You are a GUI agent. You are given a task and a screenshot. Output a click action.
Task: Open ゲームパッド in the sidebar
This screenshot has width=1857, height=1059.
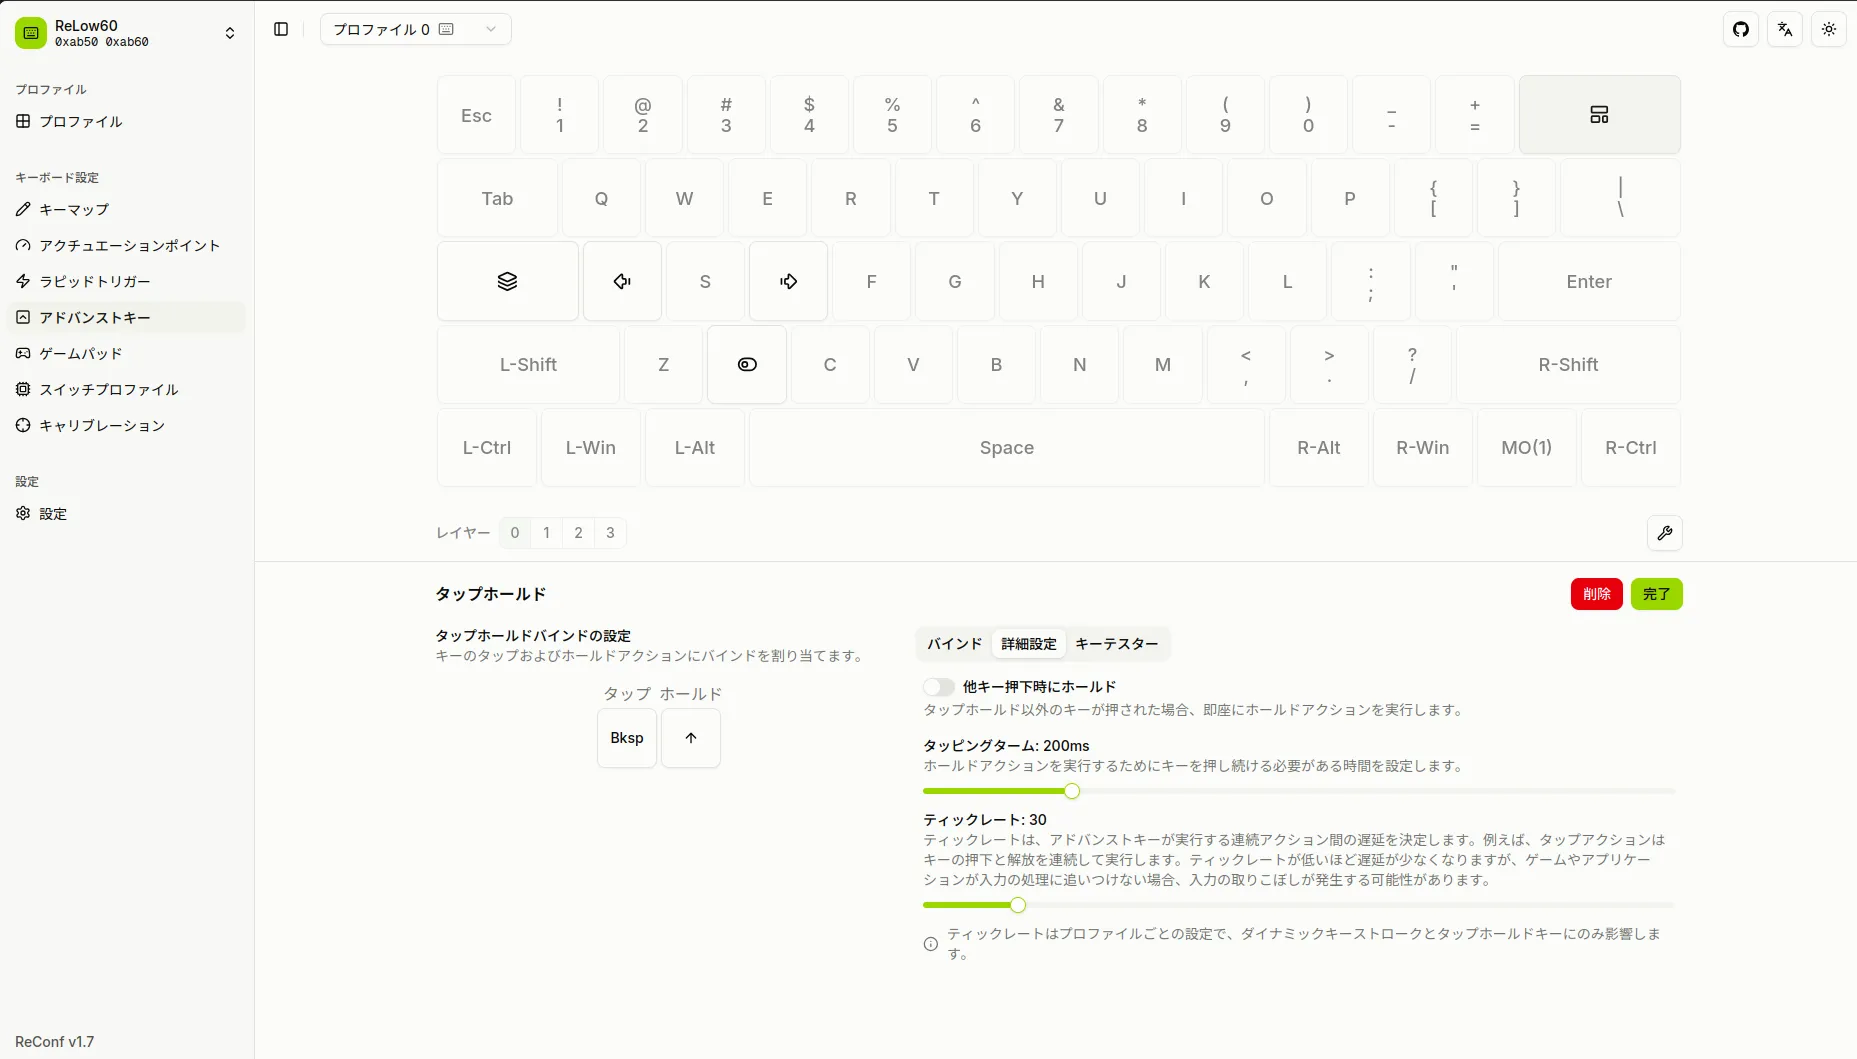[x=125, y=353]
